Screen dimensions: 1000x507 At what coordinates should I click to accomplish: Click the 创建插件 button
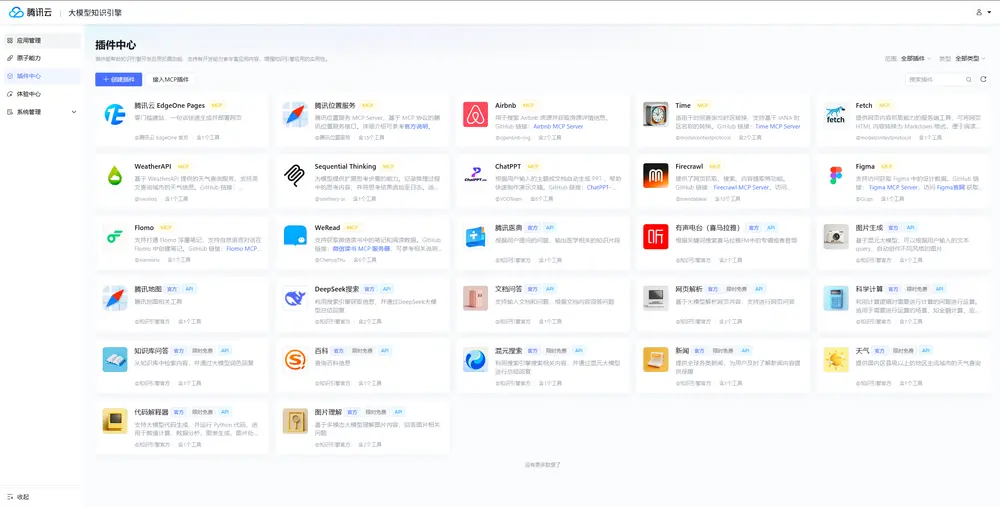(118, 79)
